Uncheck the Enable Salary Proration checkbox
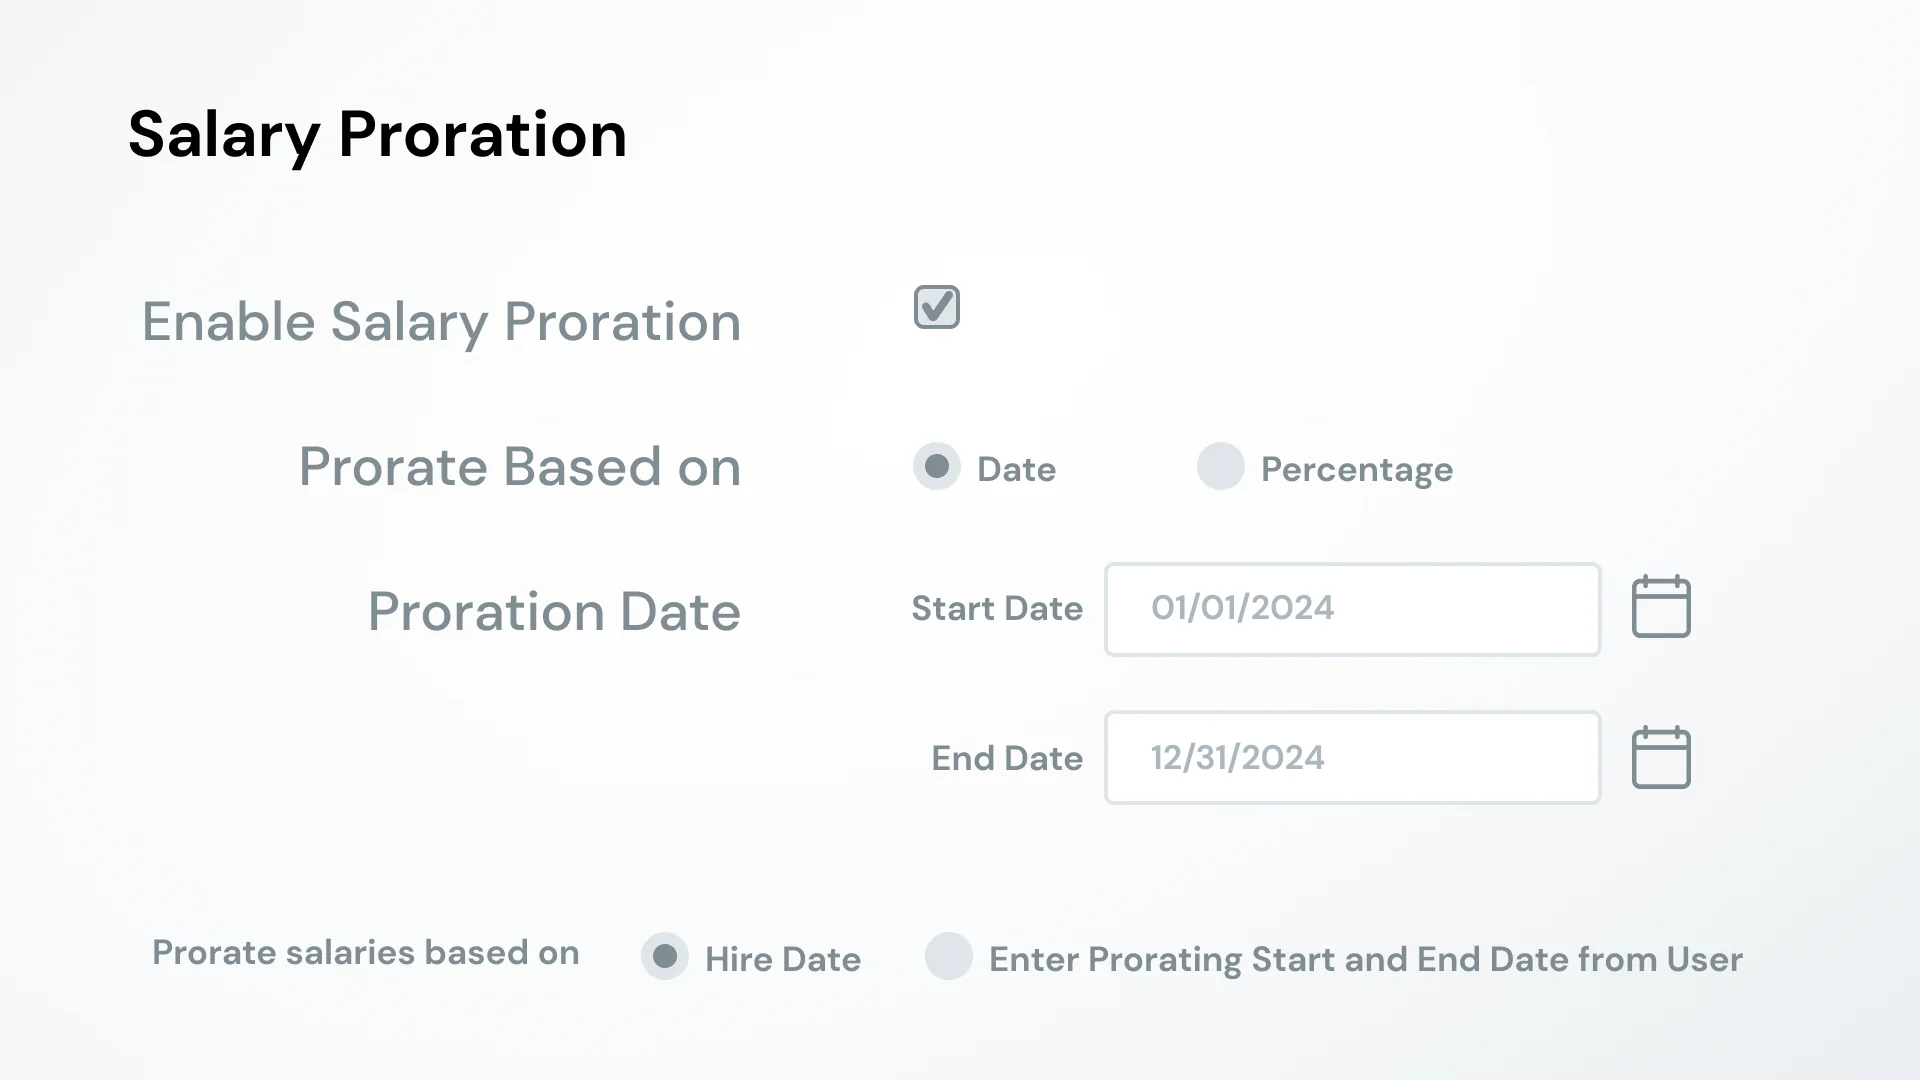The width and height of the screenshot is (1920, 1080). pyautogui.click(x=937, y=307)
